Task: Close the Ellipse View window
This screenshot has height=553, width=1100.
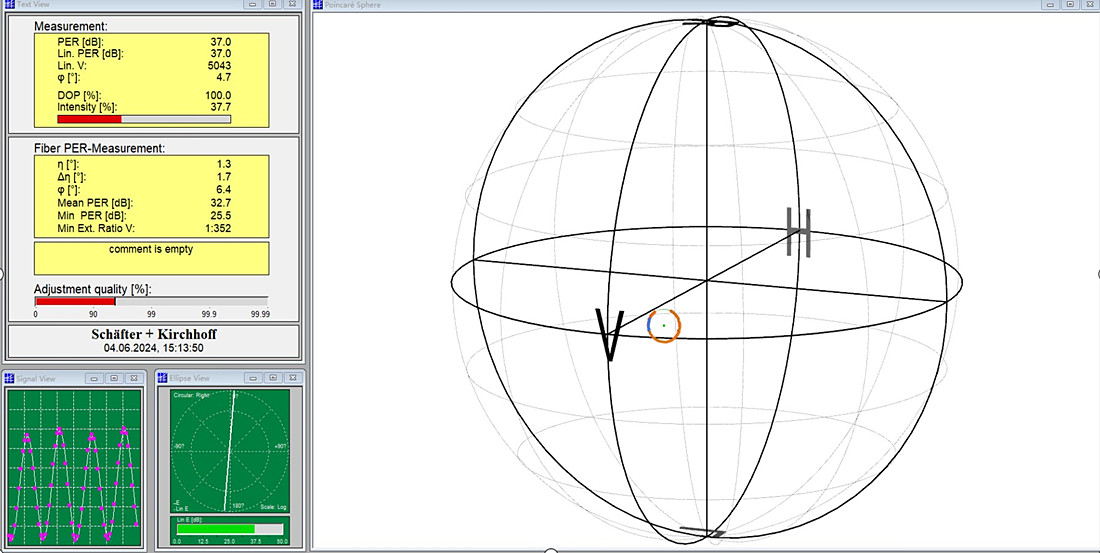Action: coord(293,378)
